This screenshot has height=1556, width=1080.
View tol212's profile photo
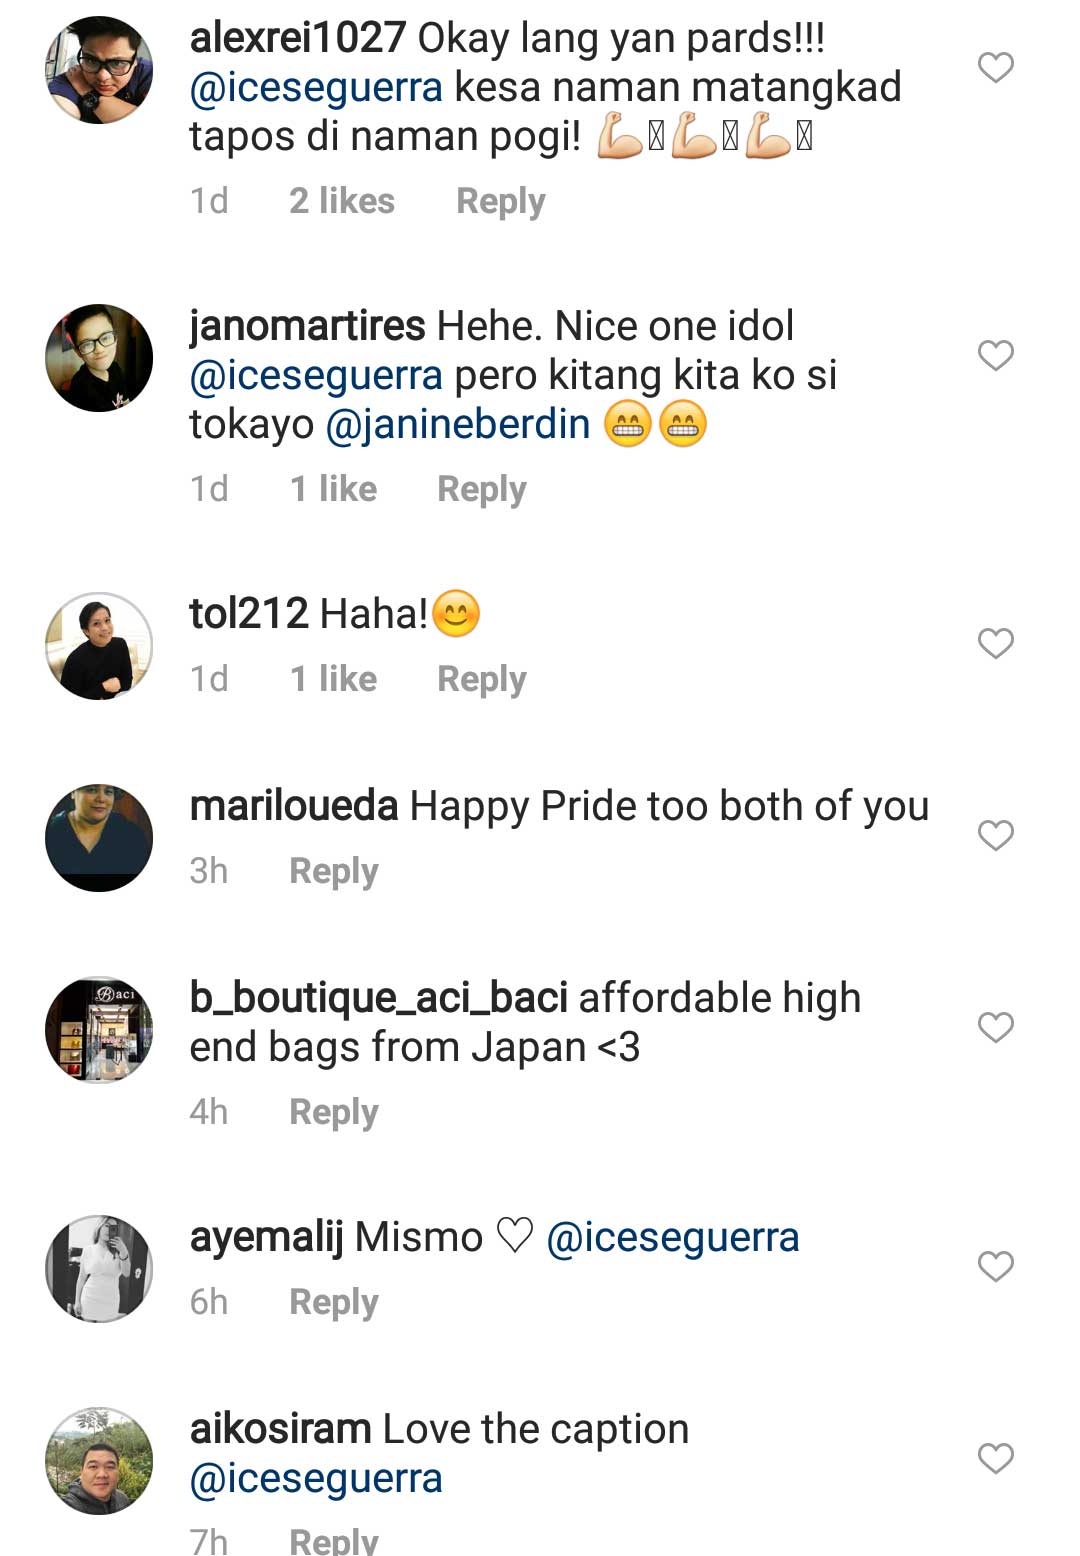coord(99,646)
